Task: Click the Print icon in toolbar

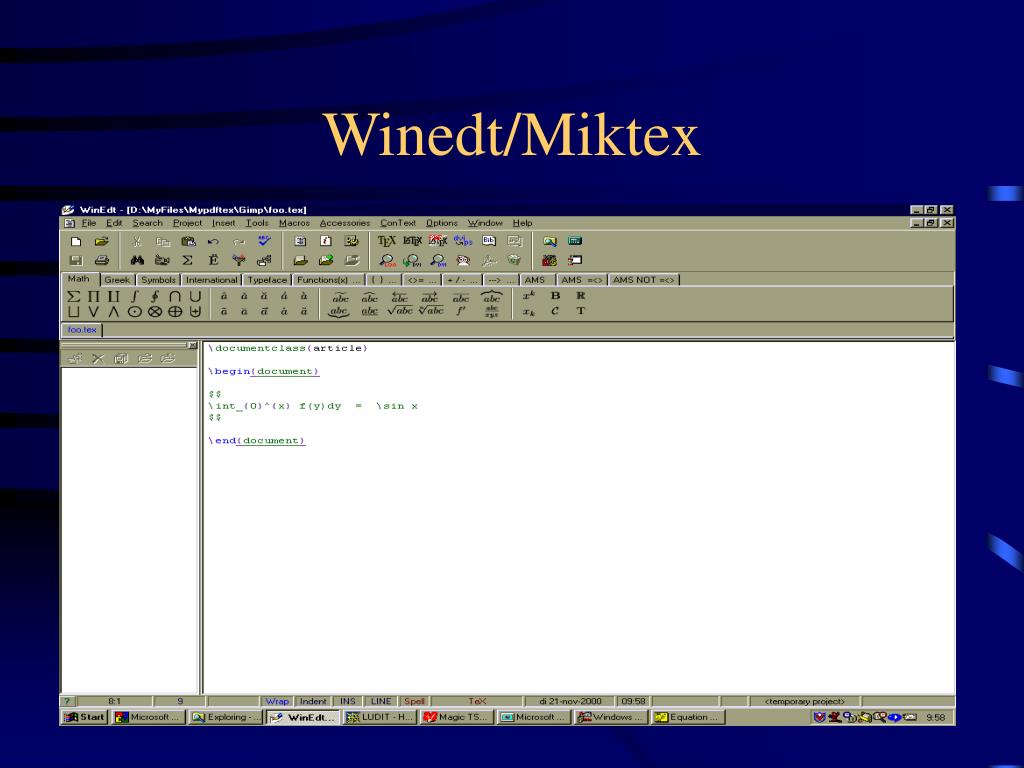Action: (x=101, y=260)
